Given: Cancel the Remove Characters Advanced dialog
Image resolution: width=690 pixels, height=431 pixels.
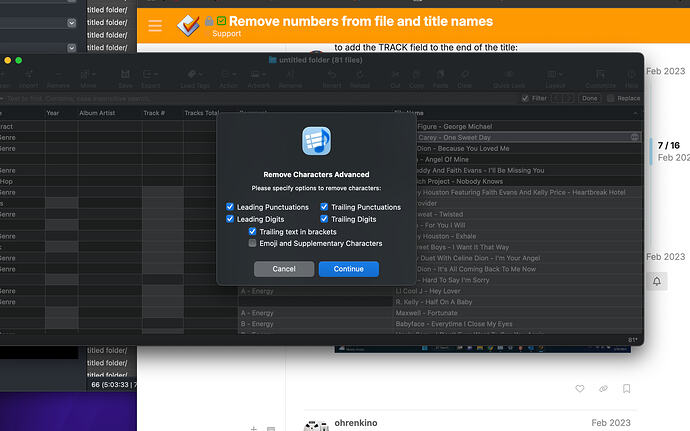Looking at the screenshot, I should point(284,269).
